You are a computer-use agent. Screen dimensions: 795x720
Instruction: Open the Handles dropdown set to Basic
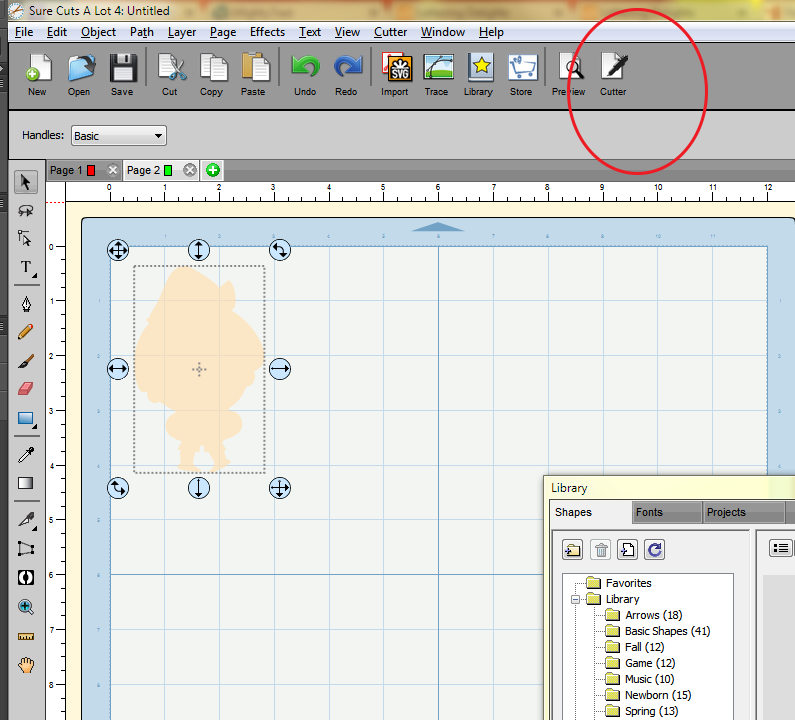coord(118,136)
